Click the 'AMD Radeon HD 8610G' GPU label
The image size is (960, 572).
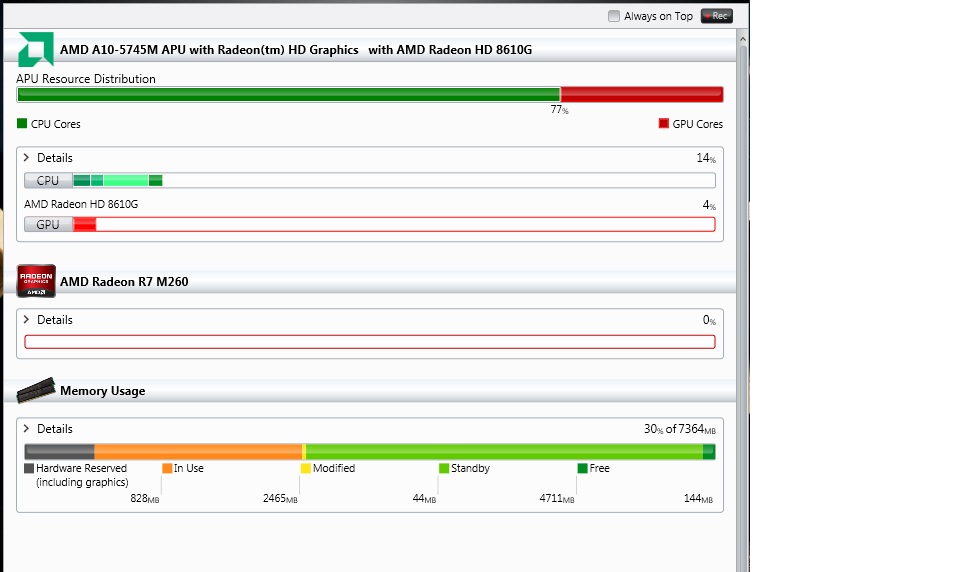click(x=81, y=204)
